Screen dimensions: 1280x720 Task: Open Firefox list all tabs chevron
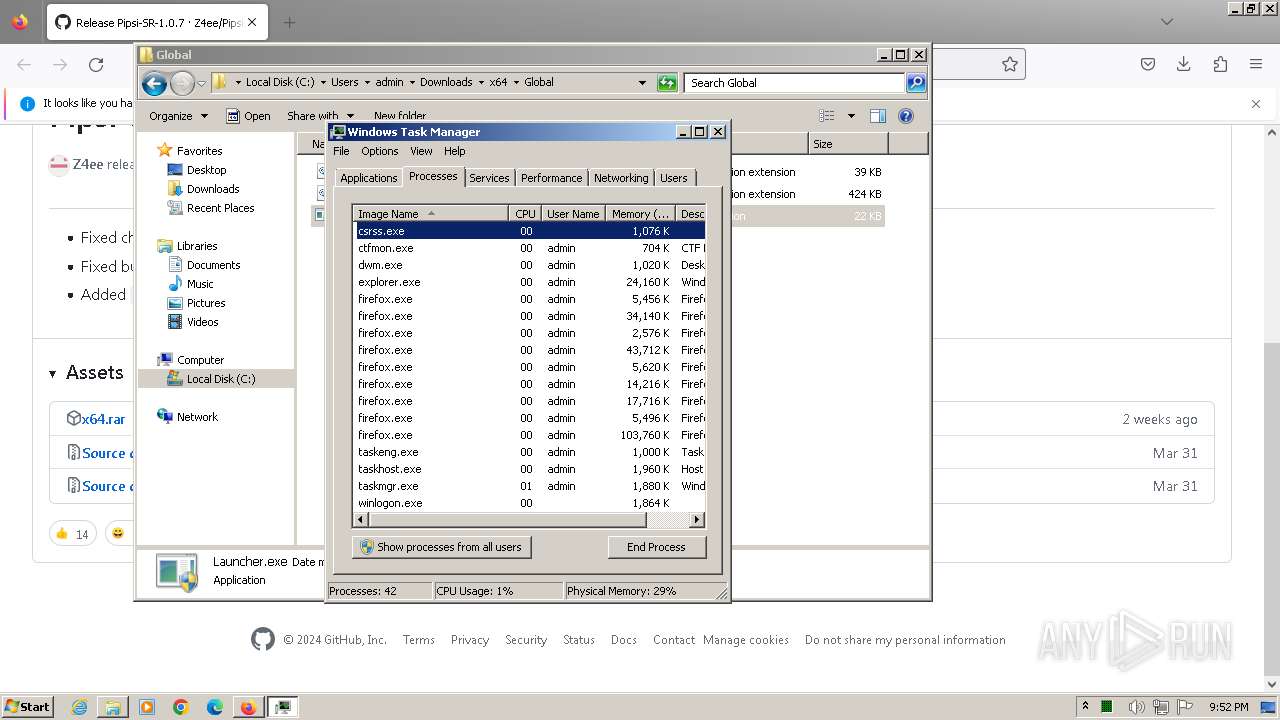pyautogui.click(x=1167, y=22)
